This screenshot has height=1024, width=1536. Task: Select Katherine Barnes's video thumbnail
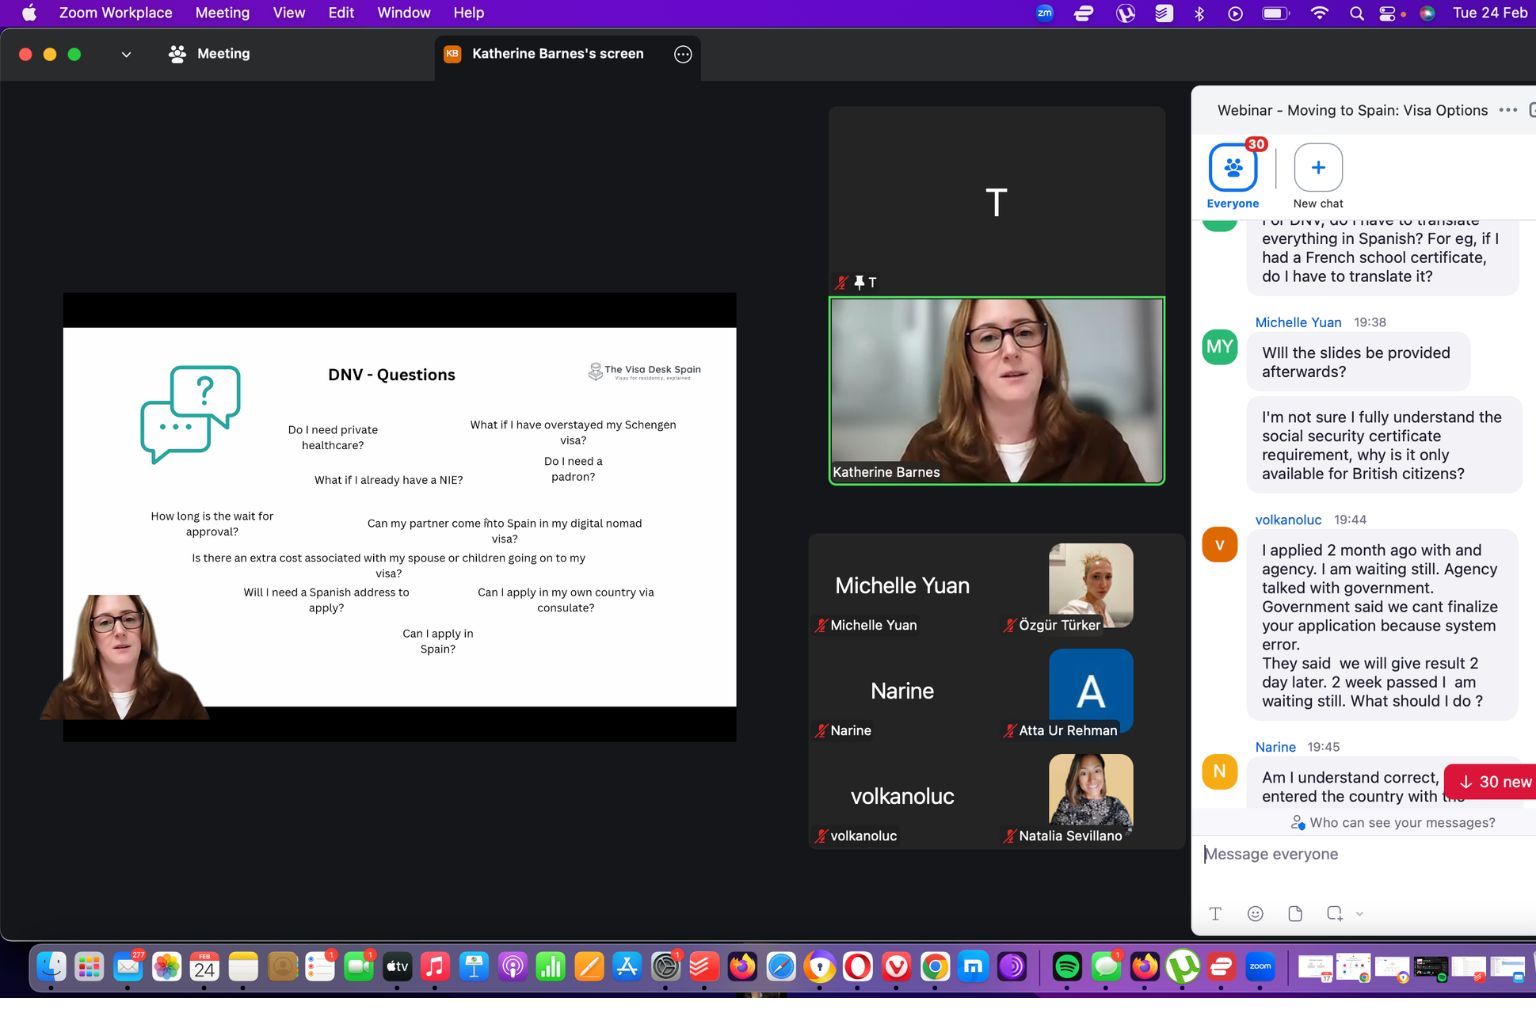click(x=996, y=391)
